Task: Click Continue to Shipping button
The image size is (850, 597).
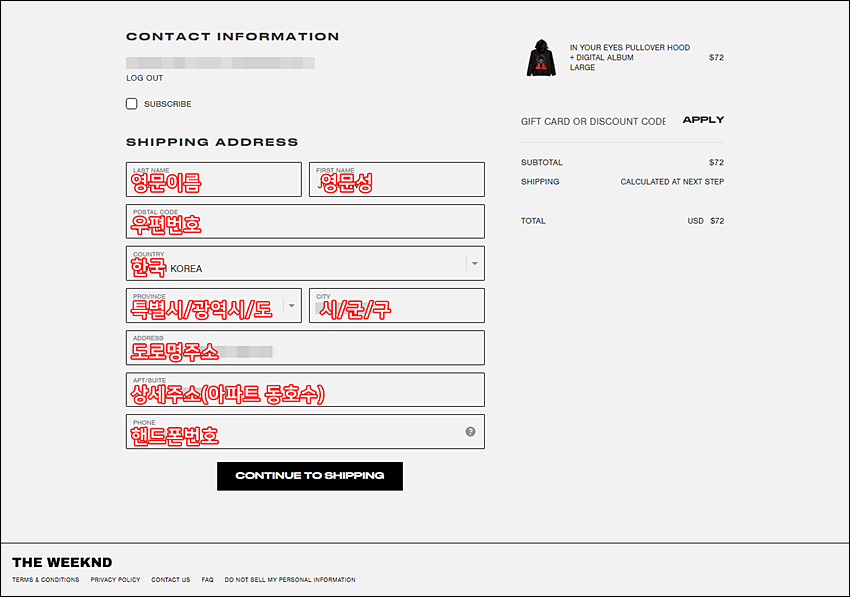Action: [x=310, y=476]
